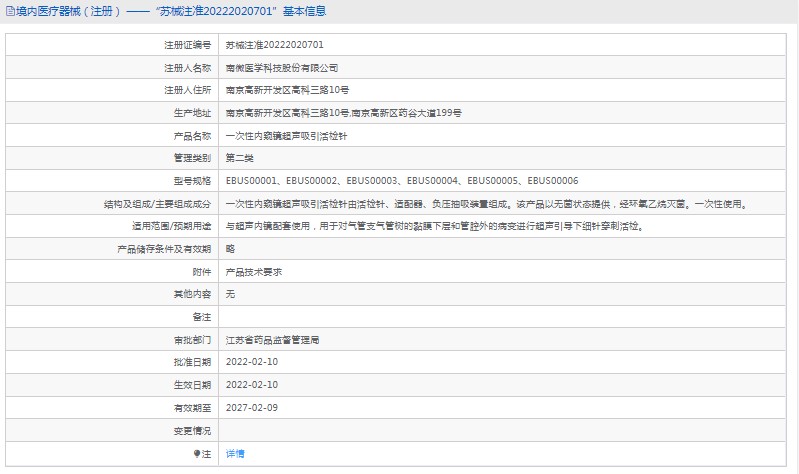Click the 批准日期 row label
Image resolution: width=799 pixels, height=474 pixels.
click(x=192, y=362)
